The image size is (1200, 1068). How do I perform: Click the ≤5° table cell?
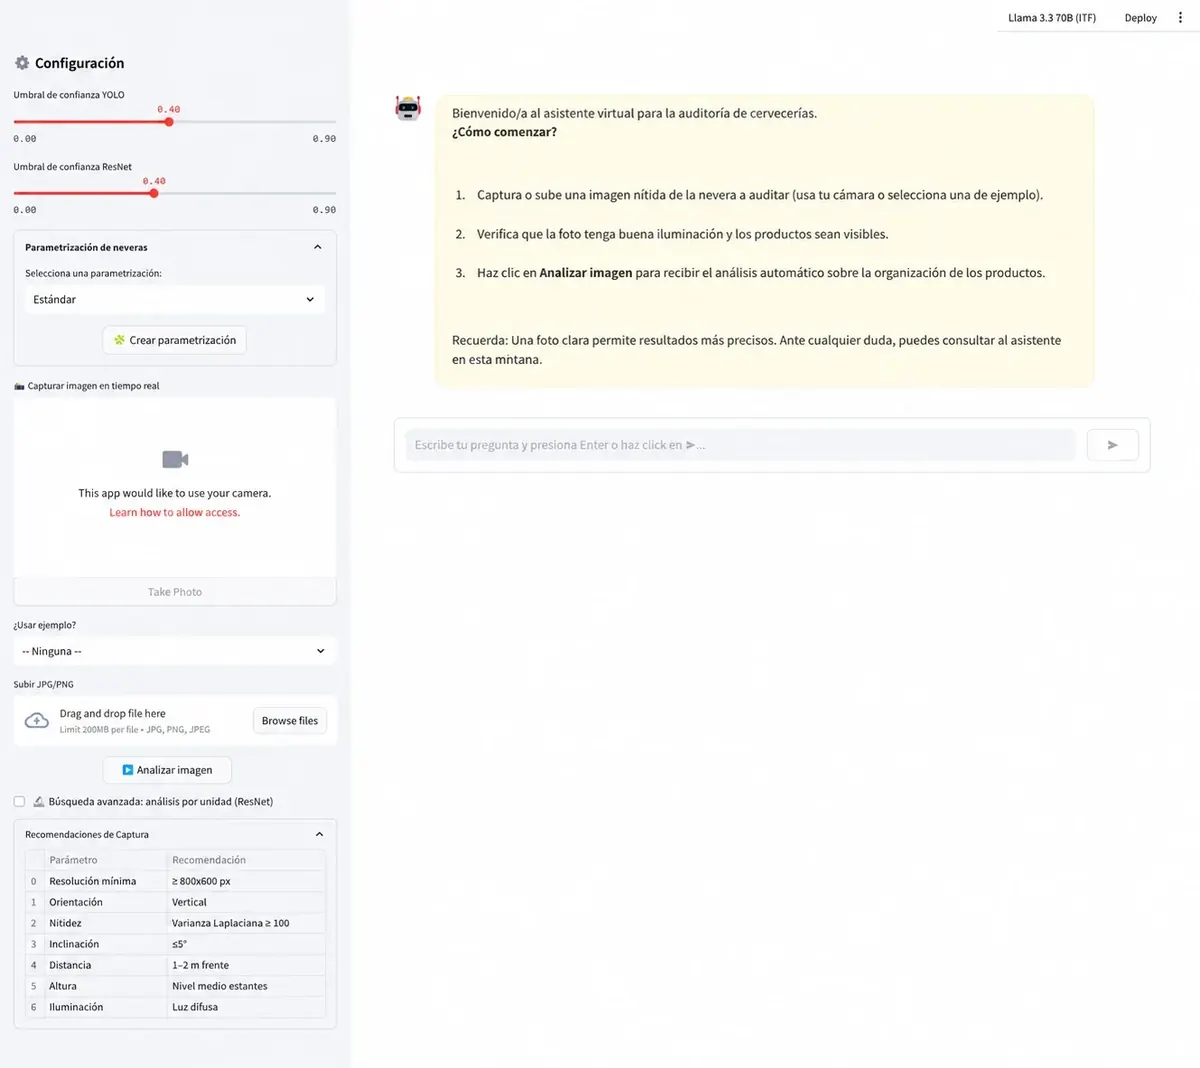tap(246, 944)
